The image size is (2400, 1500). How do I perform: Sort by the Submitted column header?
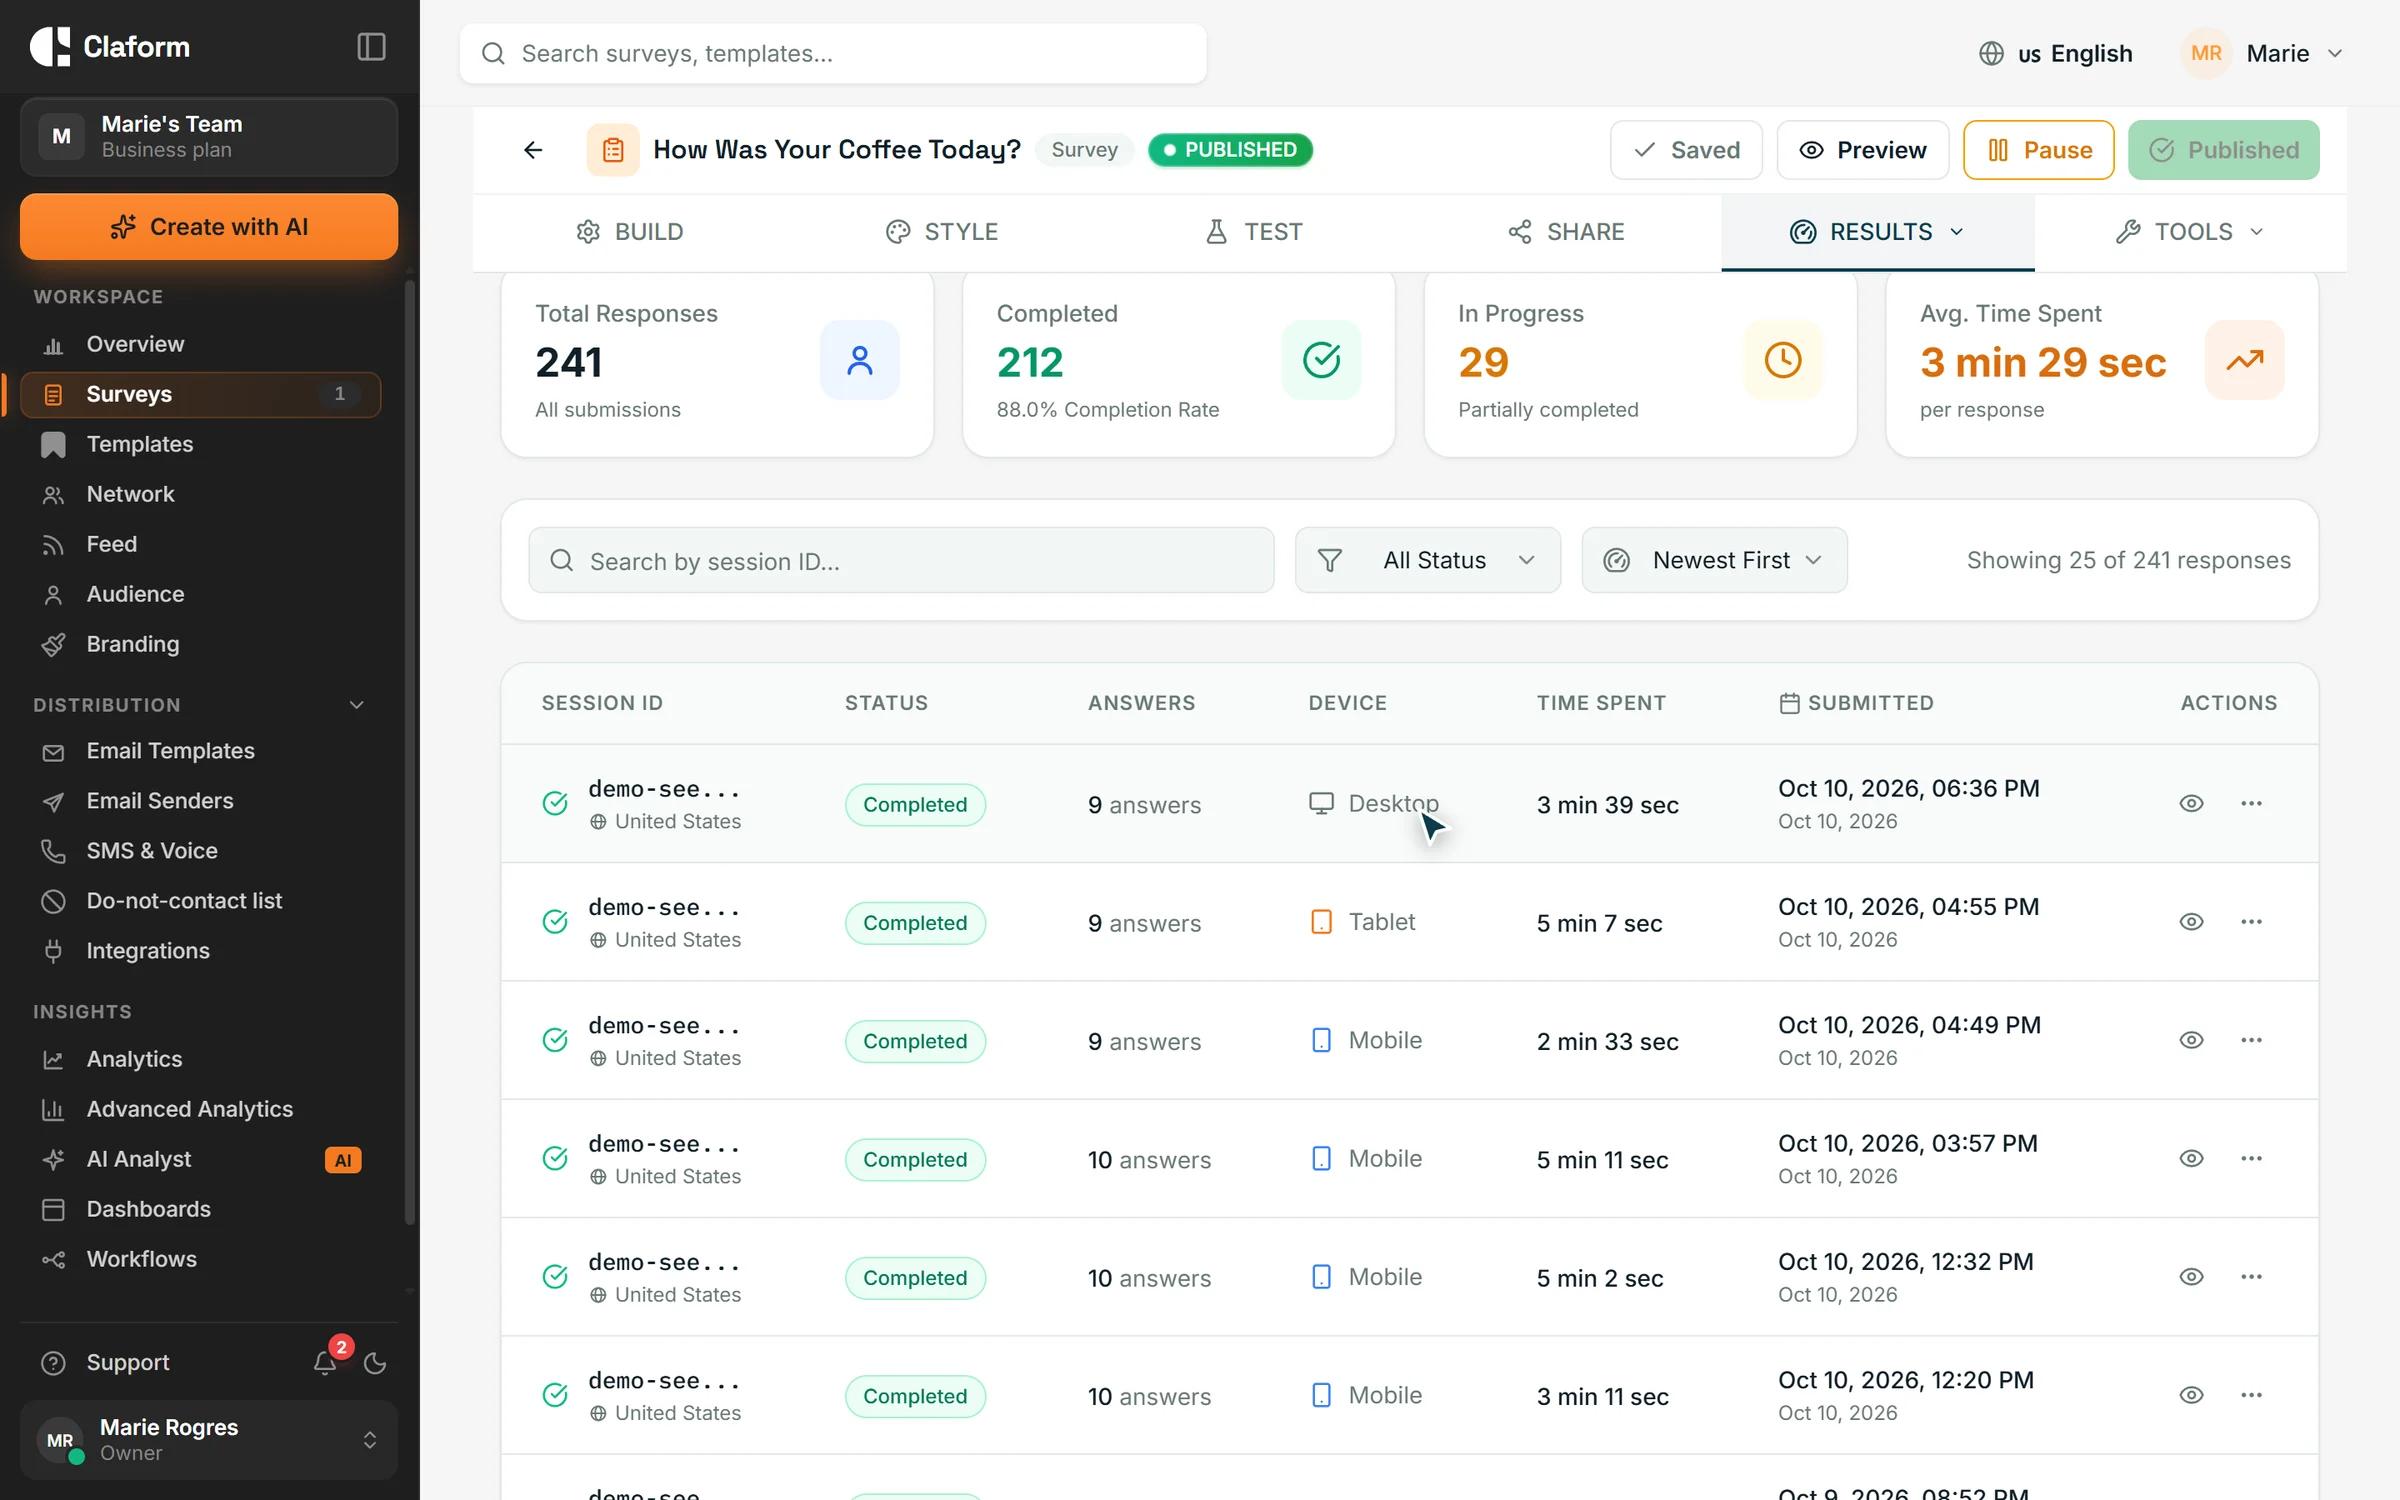(x=1856, y=703)
